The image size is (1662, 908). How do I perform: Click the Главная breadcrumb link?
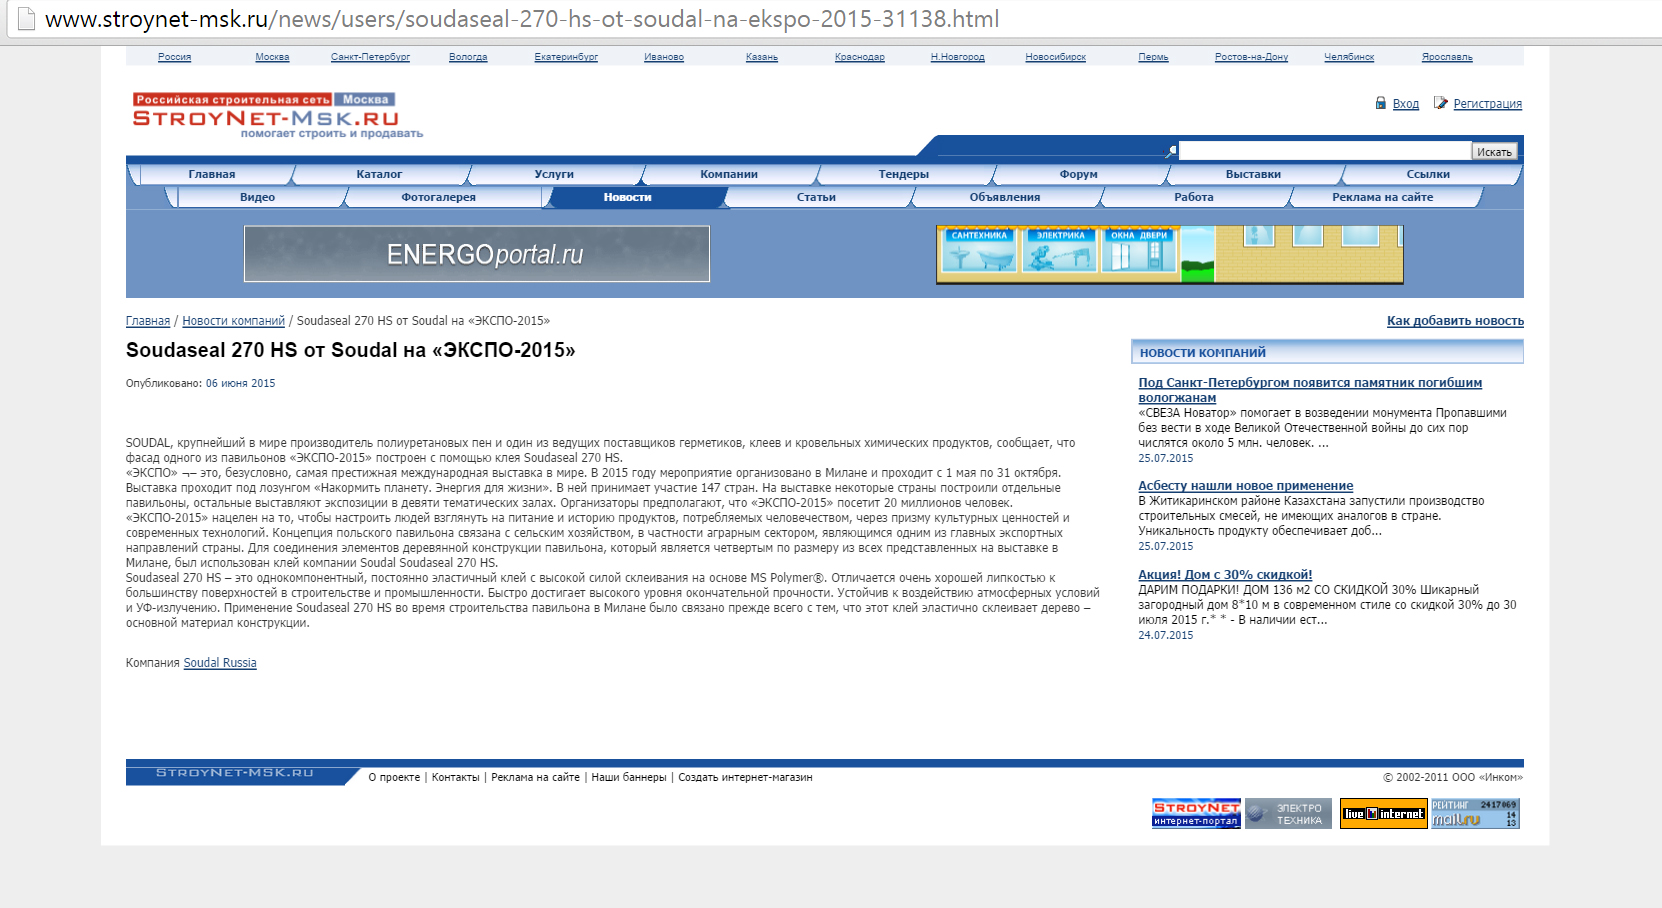[x=148, y=321]
